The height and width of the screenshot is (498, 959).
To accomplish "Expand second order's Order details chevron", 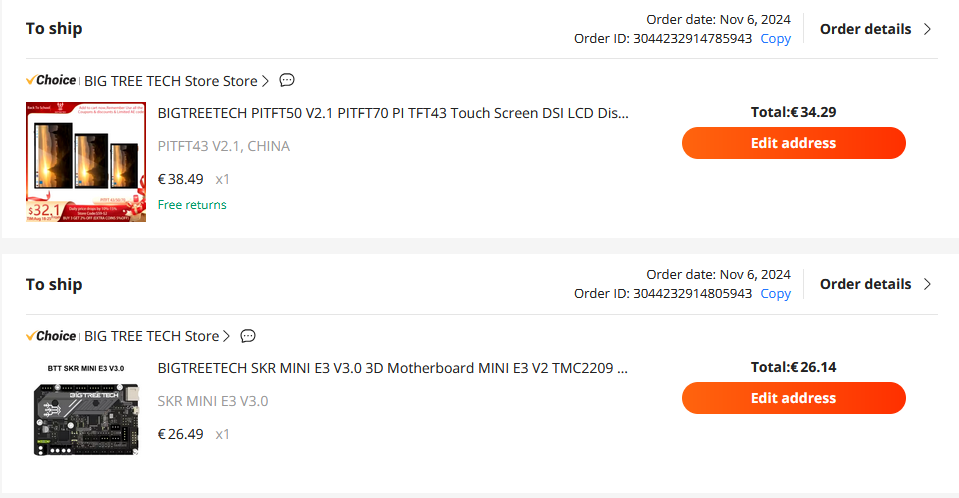I will [x=927, y=284].
